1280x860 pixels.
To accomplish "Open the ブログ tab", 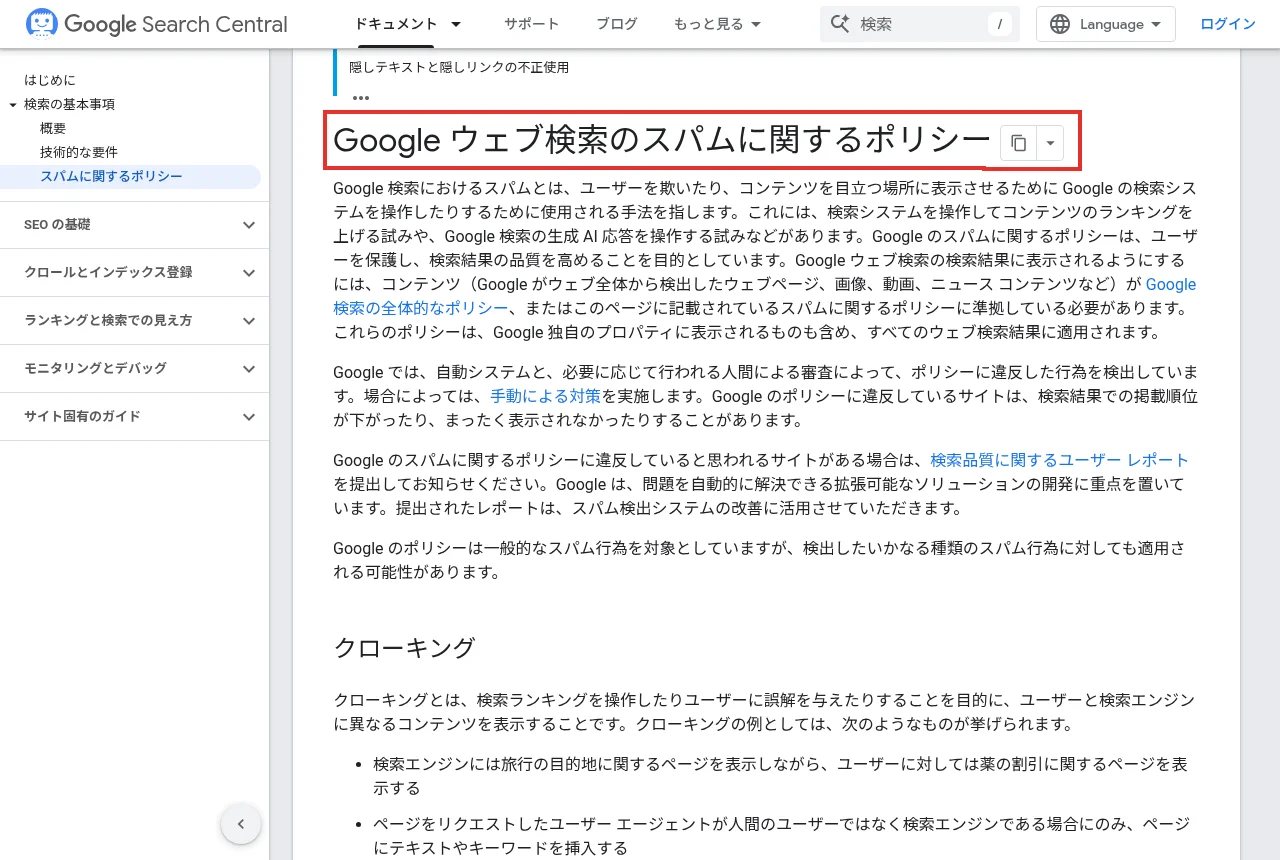I will tap(617, 24).
